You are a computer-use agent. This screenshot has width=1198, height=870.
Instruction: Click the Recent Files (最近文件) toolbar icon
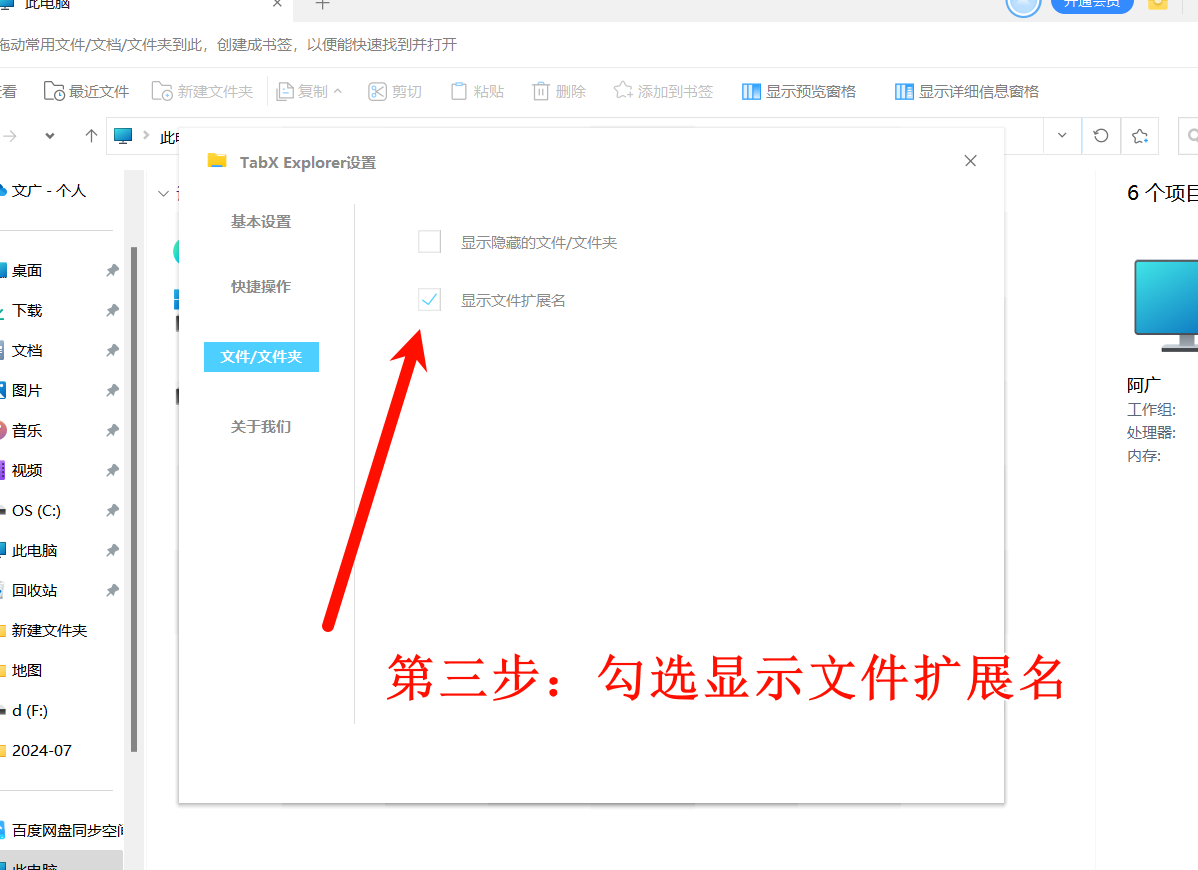click(55, 91)
